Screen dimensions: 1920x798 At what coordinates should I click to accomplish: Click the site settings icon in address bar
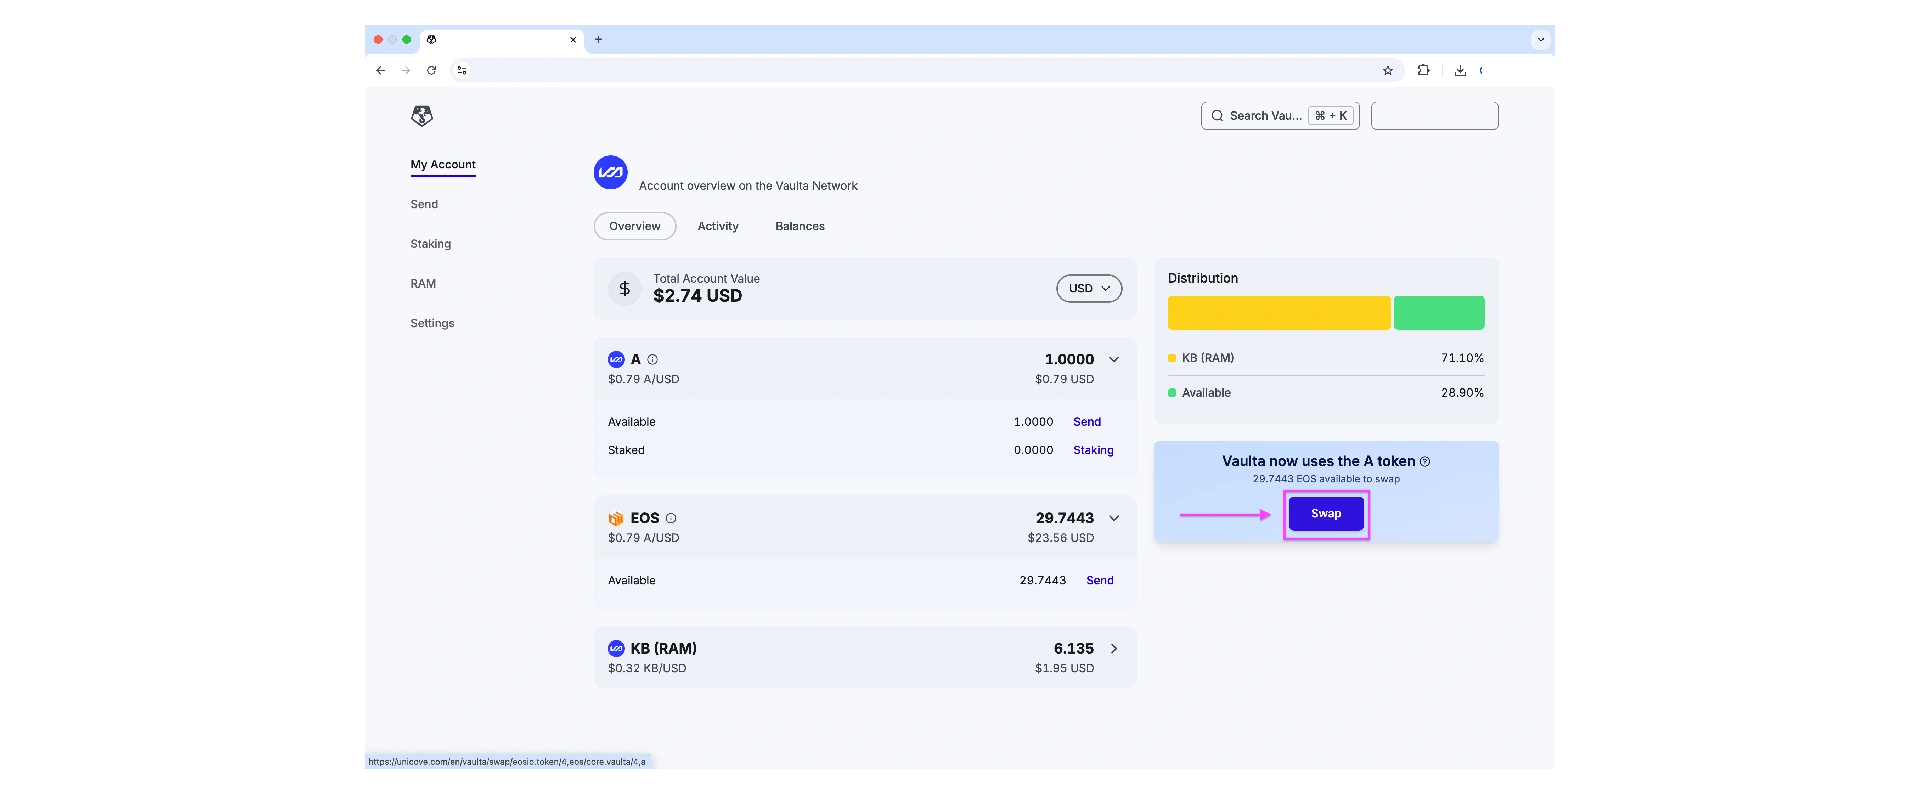(x=462, y=70)
